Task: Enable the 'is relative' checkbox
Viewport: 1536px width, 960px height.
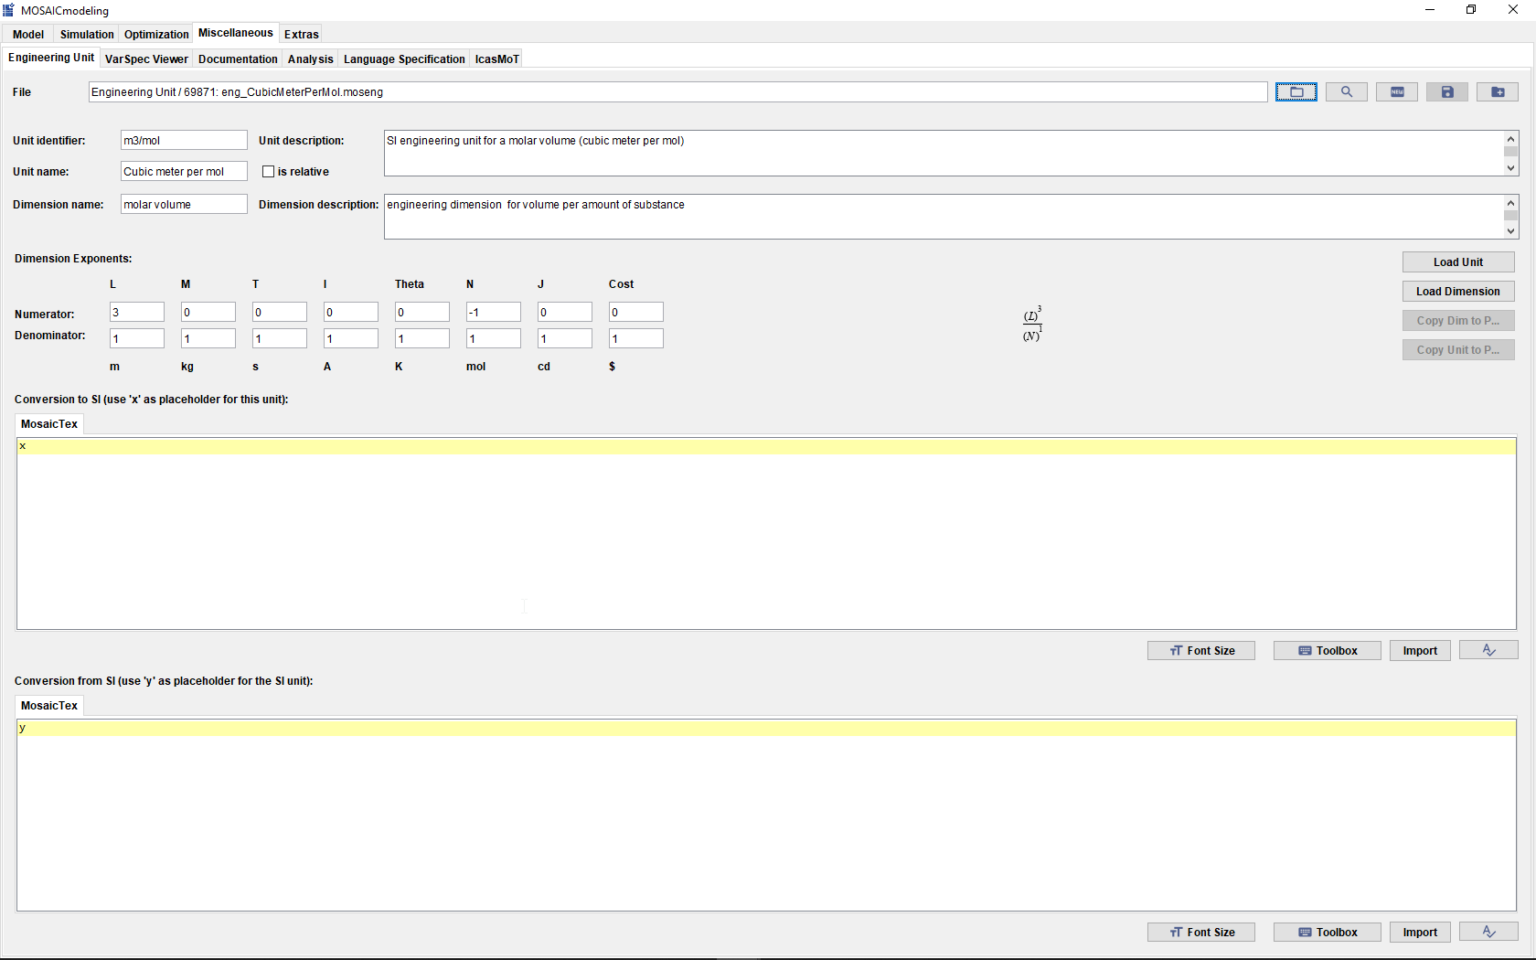Action: (268, 172)
